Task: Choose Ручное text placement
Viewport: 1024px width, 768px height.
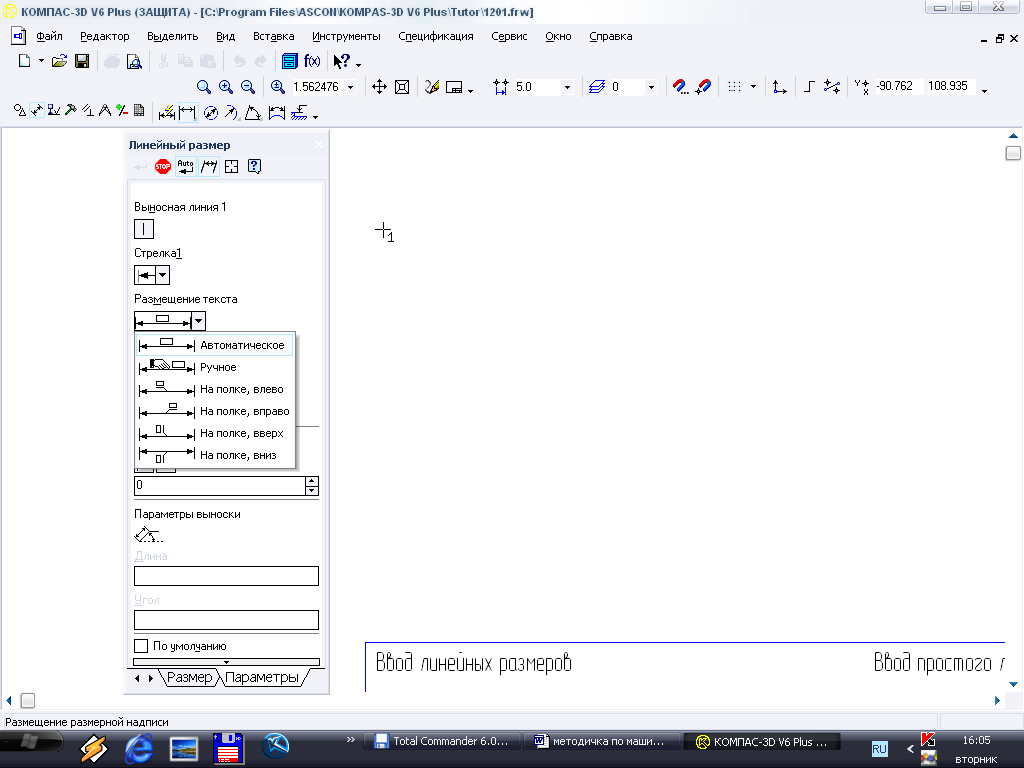Action: point(215,367)
